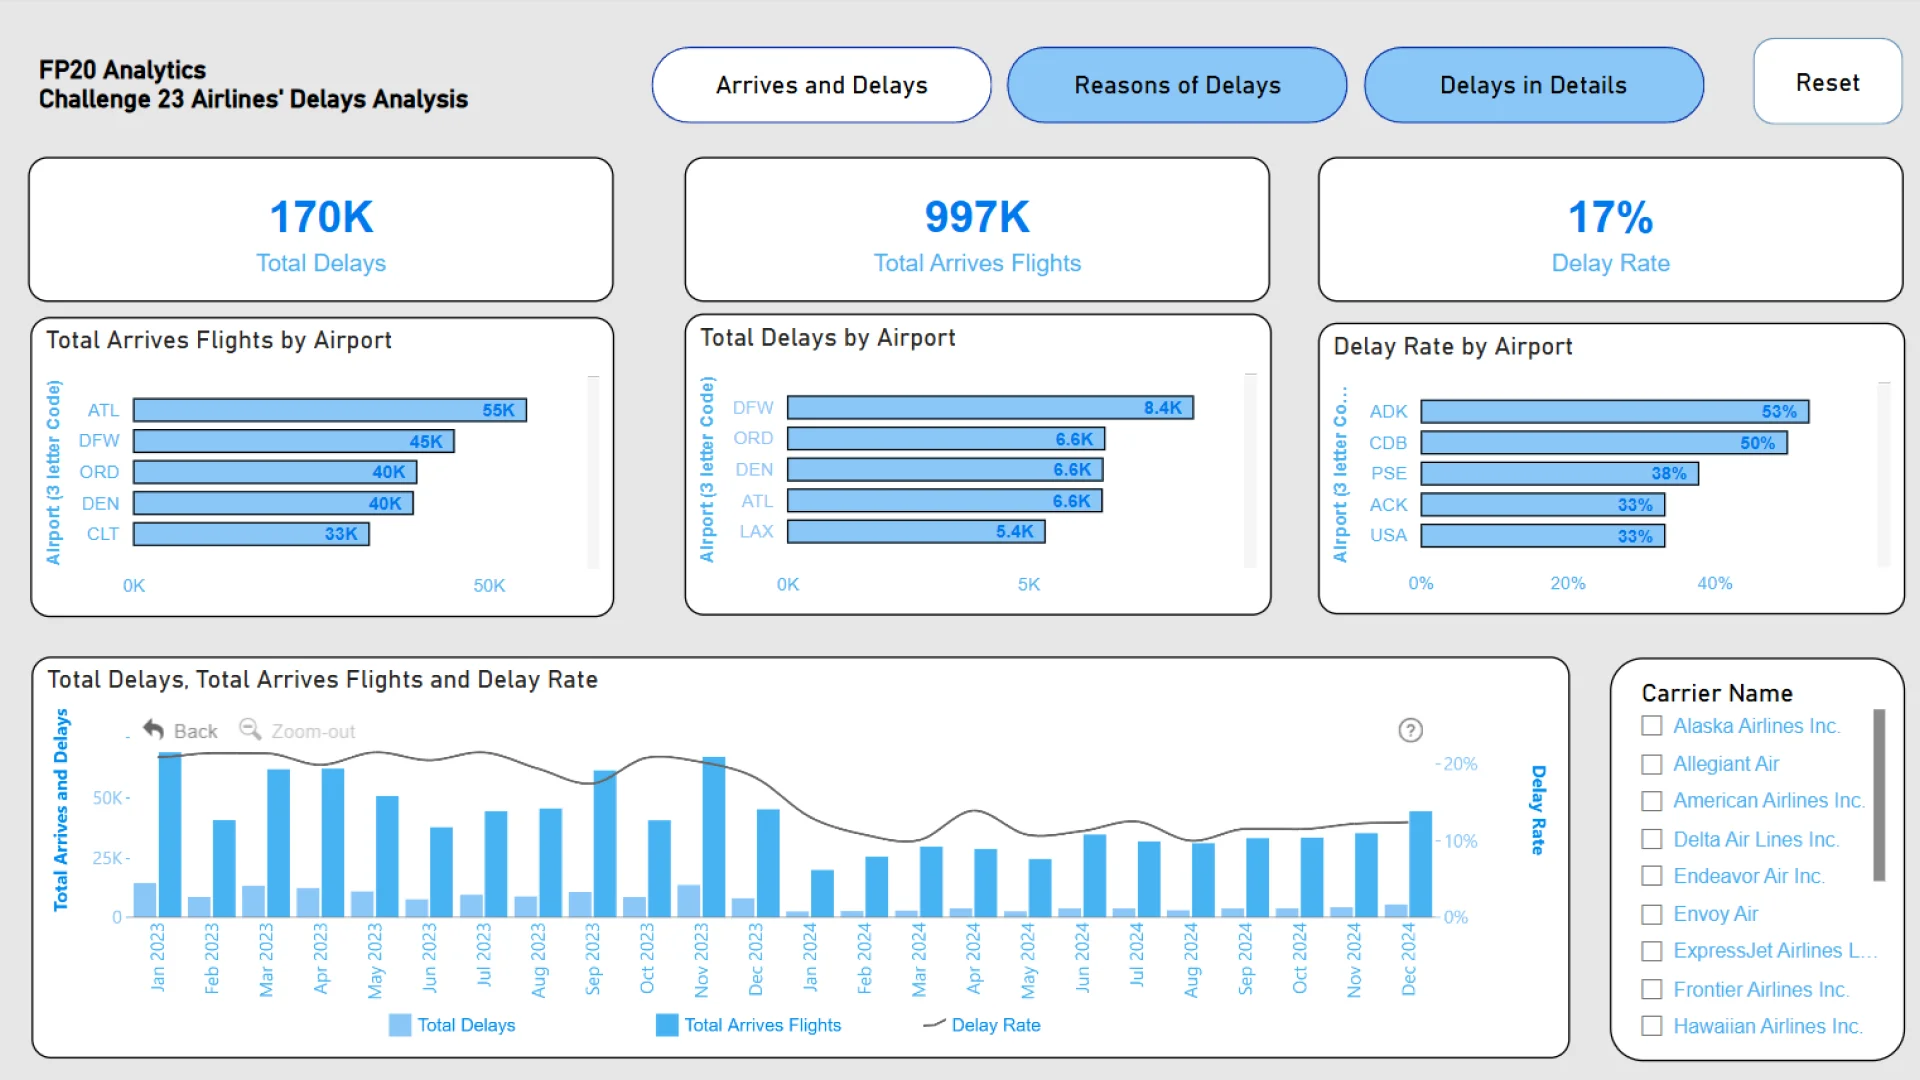
Task: Click the Back arrow icon in the chart
Action: coord(153,730)
